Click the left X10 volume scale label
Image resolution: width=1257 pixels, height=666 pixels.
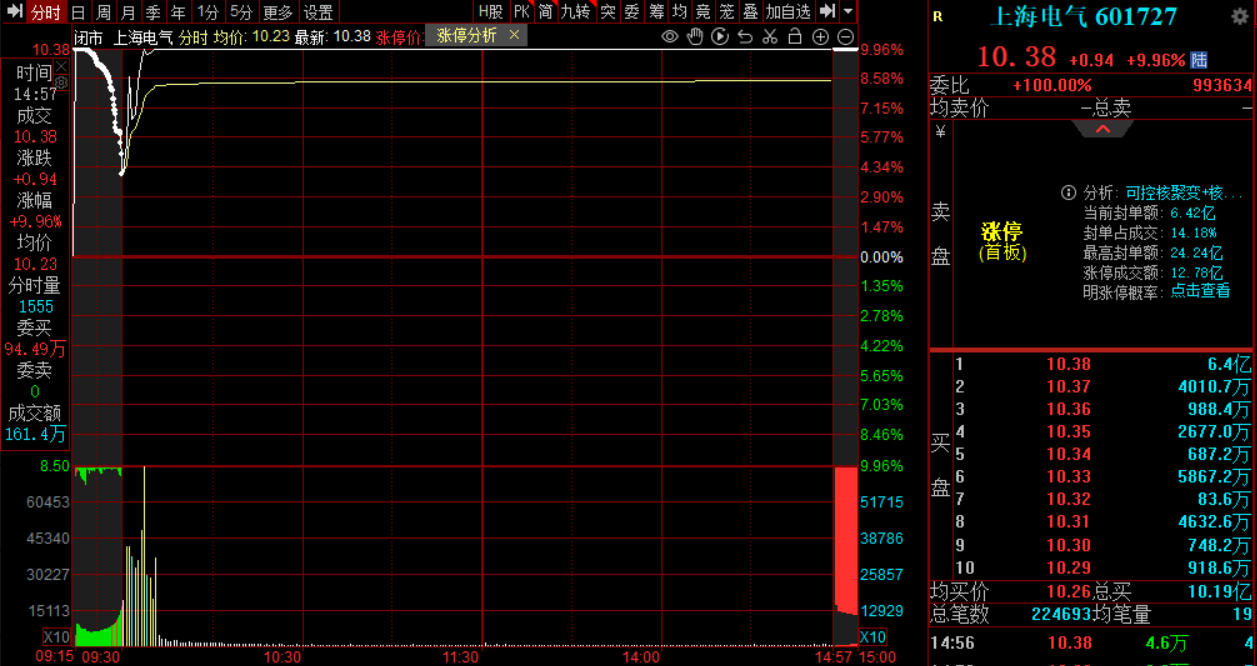[x=57, y=637]
